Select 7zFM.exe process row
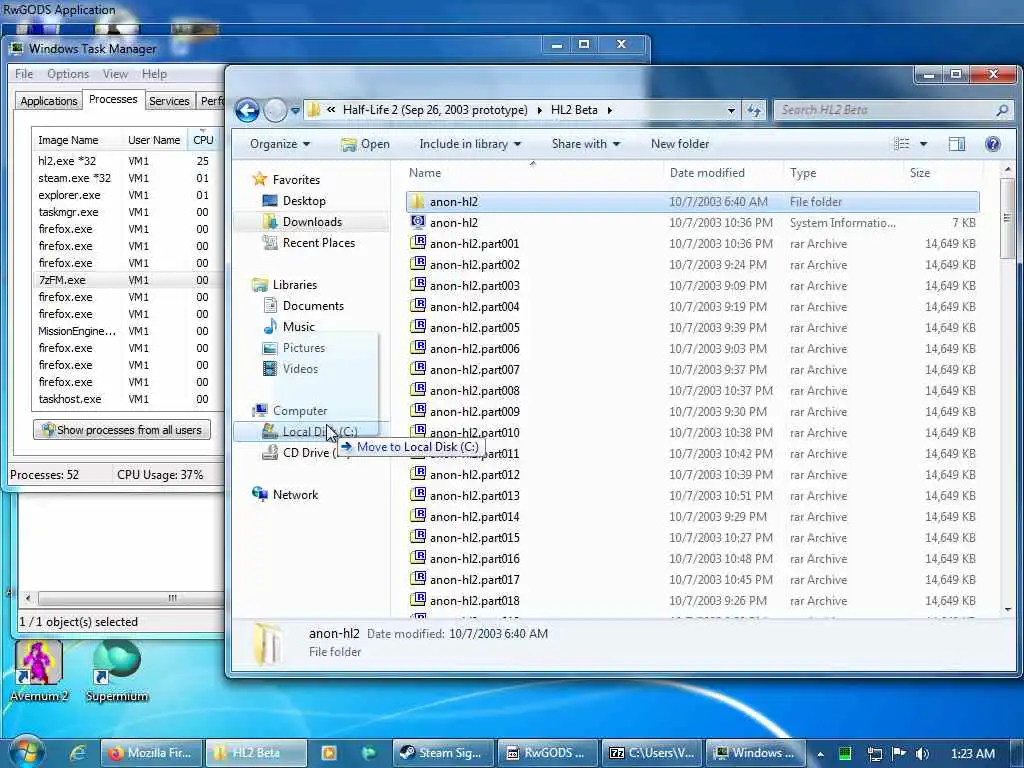 [127, 280]
